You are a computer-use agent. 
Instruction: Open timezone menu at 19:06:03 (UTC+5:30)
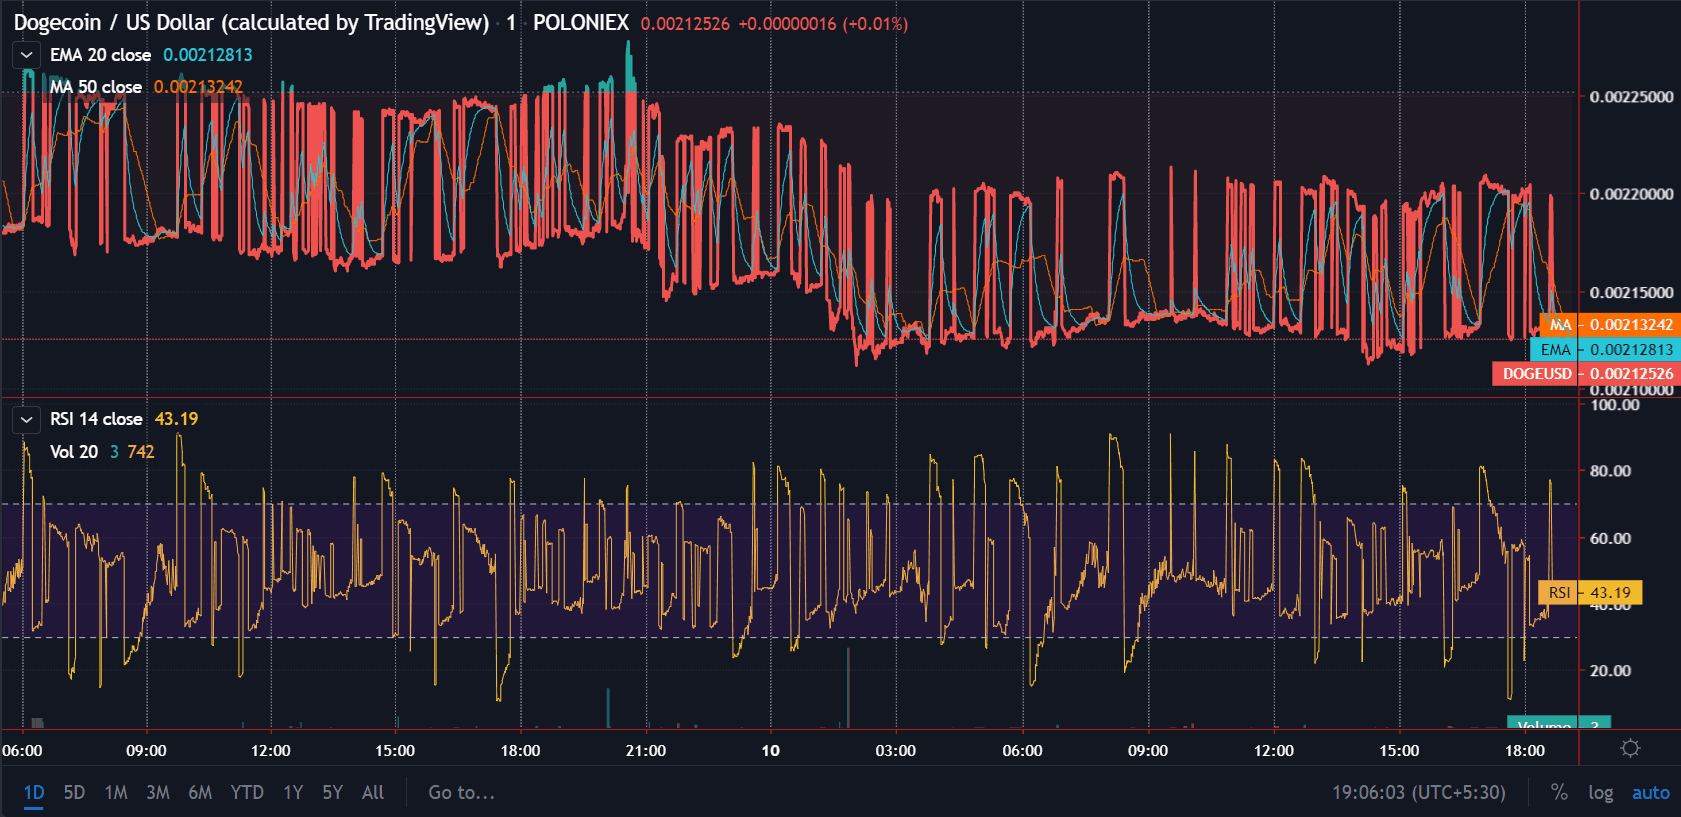point(1418,792)
